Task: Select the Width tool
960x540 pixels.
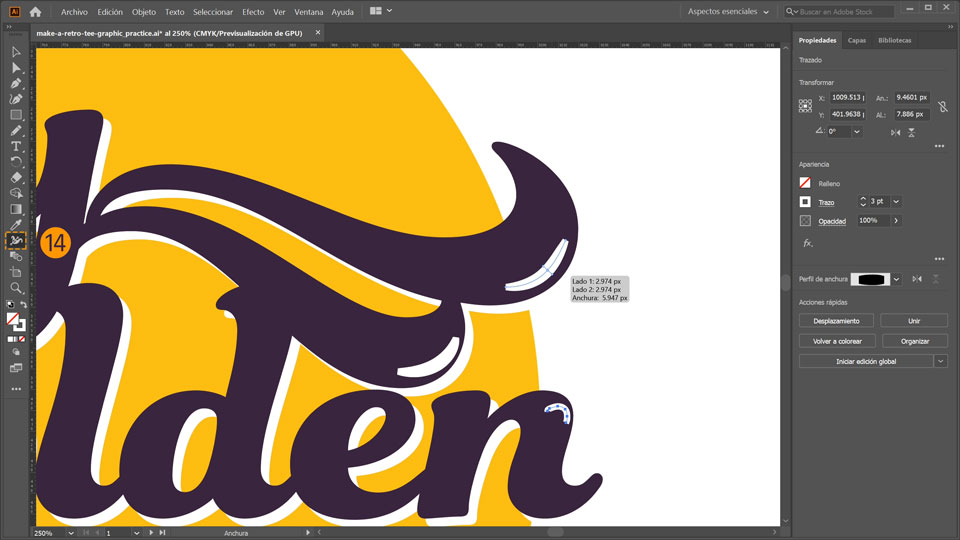Action: [x=16, y=241]
